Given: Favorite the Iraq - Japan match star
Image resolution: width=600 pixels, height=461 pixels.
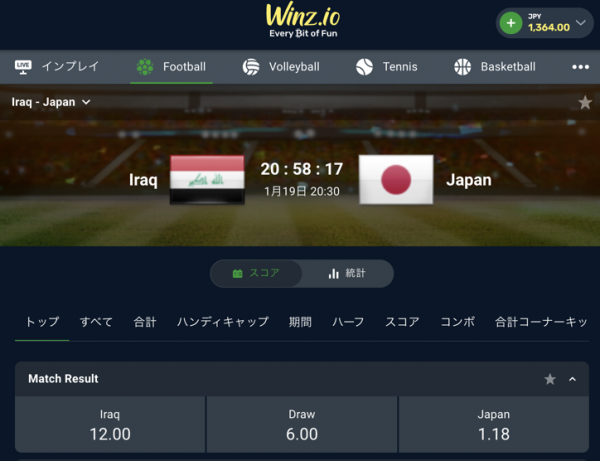Looking at the screenshot, I should click(585, 103).
